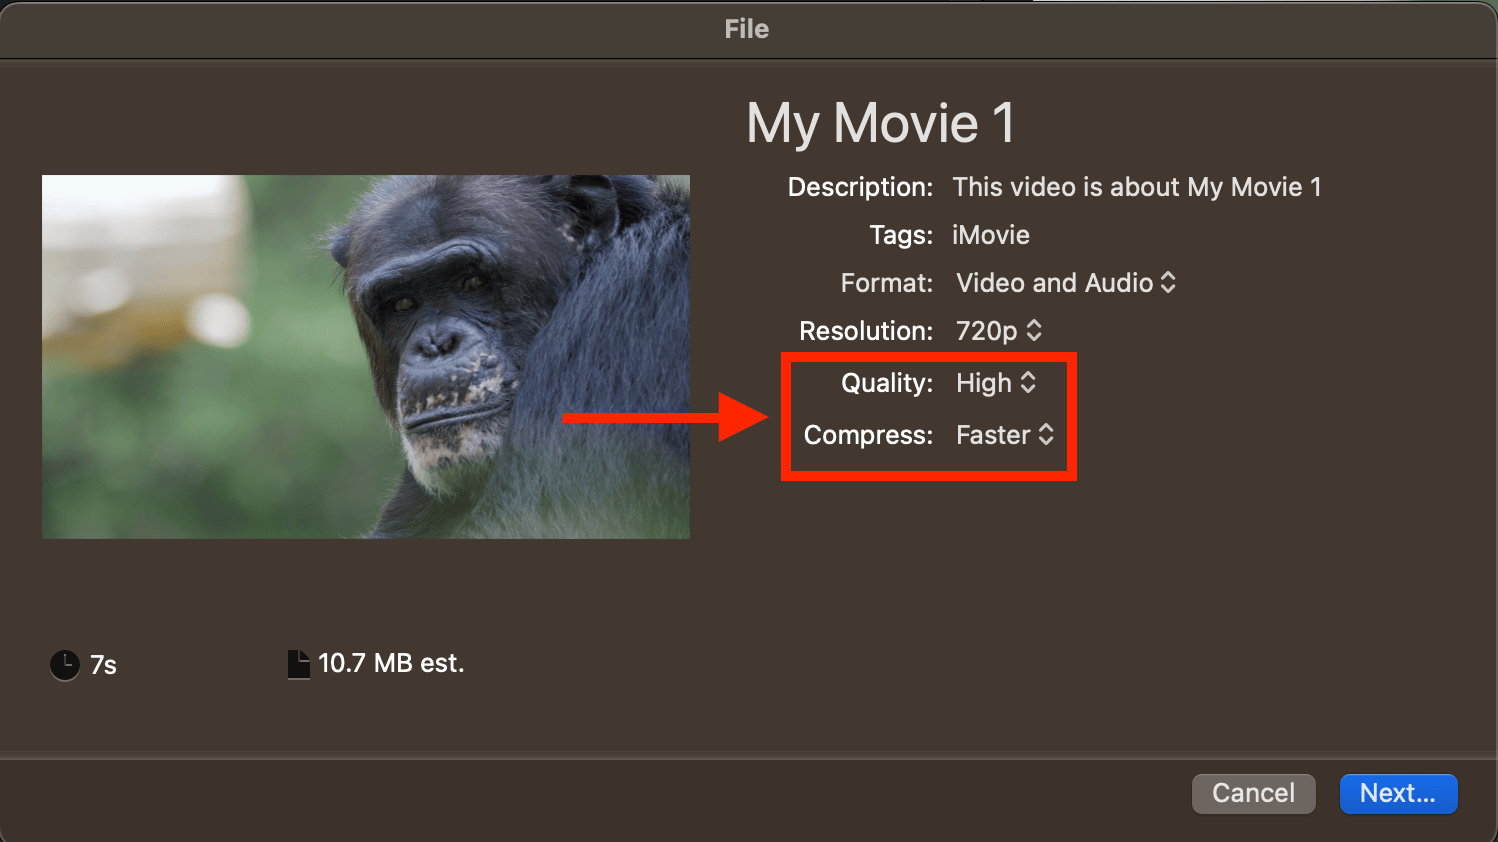Viewport: 1498px width, 842px height.
Task: Open the Format selector showing Video and Audio
Action: tap(1056, 283)
